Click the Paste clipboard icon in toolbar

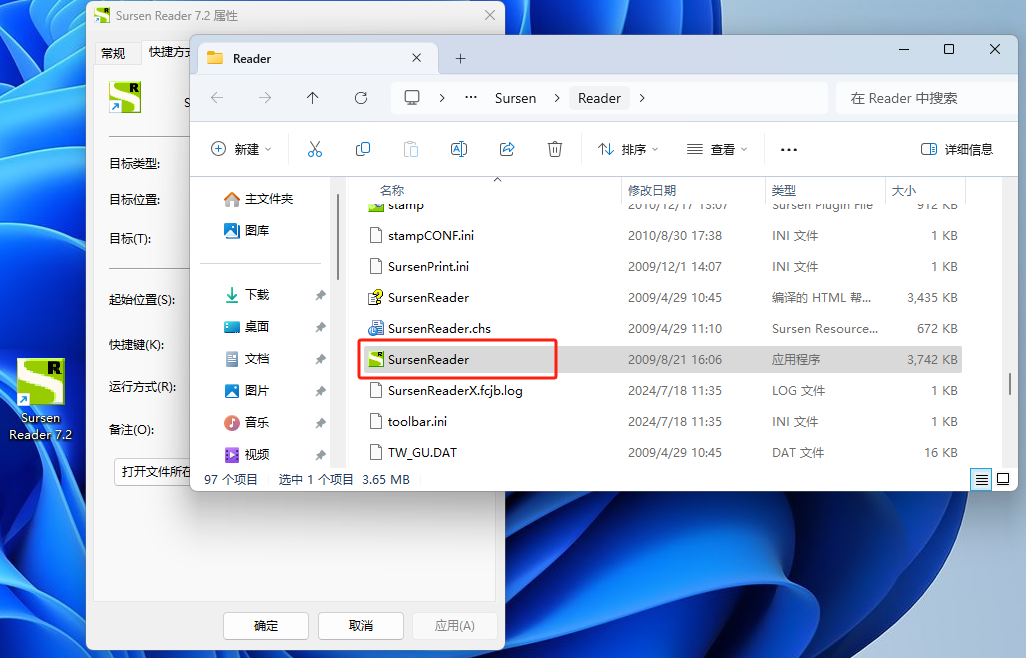tap(411, 149)
